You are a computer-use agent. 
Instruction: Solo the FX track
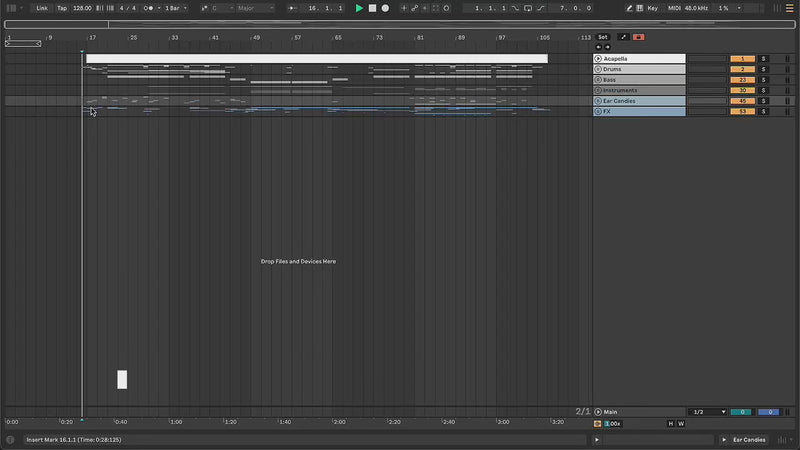pos(763,111)
